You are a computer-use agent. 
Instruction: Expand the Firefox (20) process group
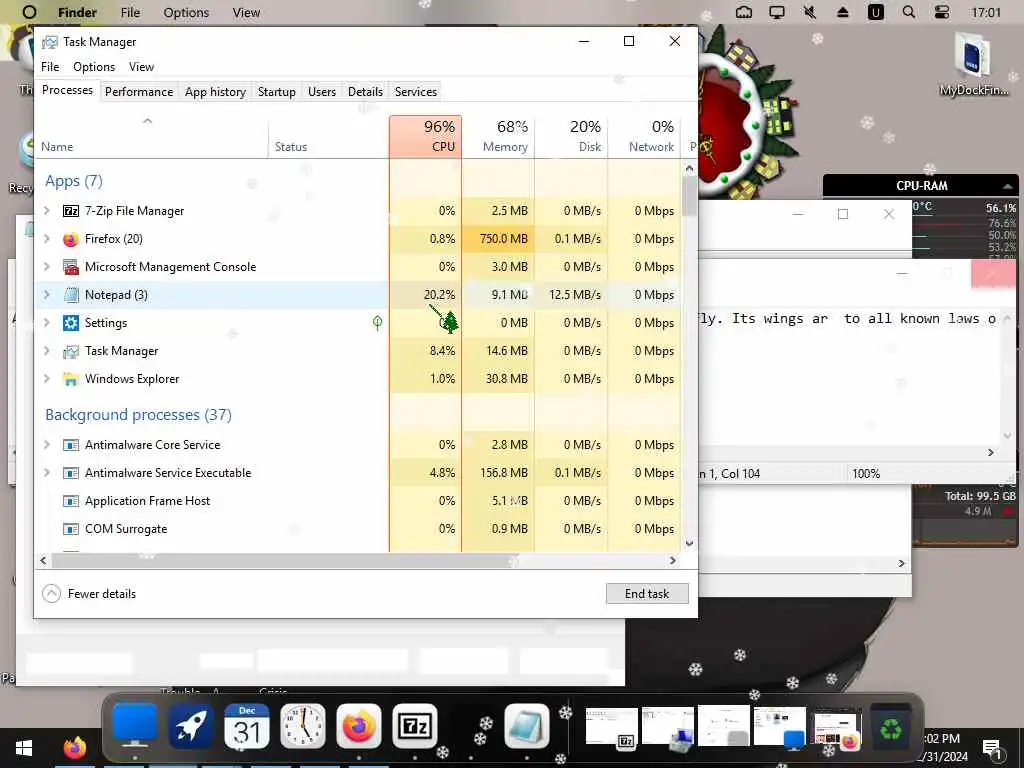click(46, 239)
